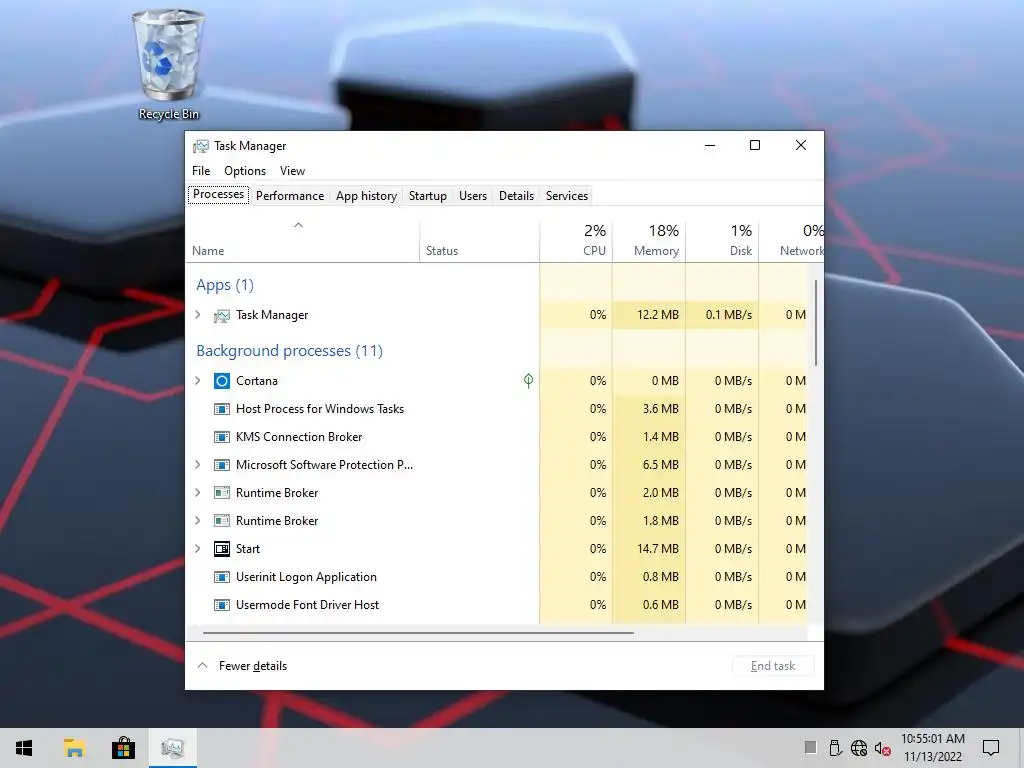Click the gray square tray icon
Viewport: 1024px width, 768px height.
tap(810, 748)
